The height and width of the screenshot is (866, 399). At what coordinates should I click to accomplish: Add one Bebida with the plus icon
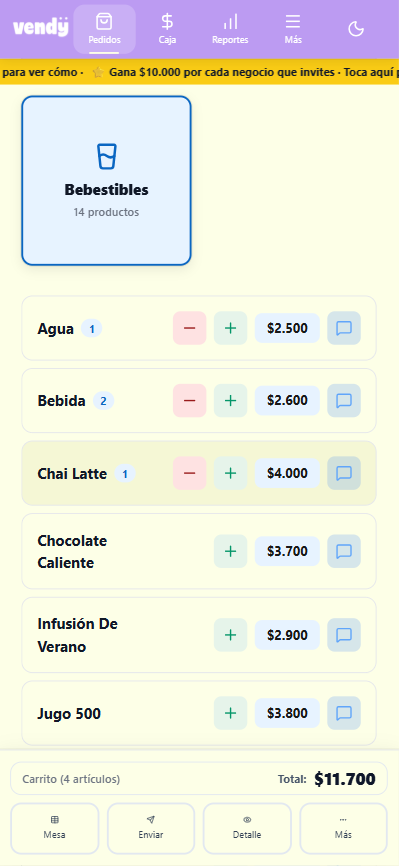coord(230,400)
